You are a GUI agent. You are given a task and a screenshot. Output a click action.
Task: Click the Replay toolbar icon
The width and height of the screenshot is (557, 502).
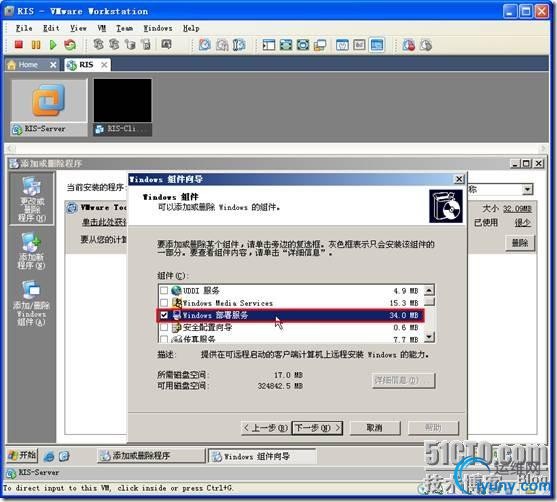pos(426,45)
